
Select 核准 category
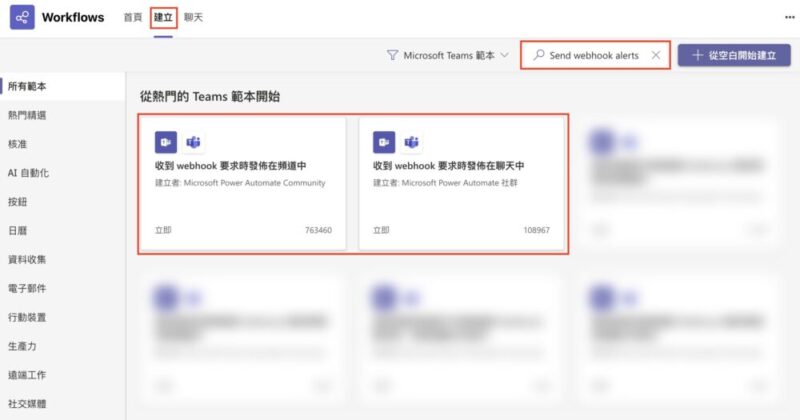[x=62, y=144]
